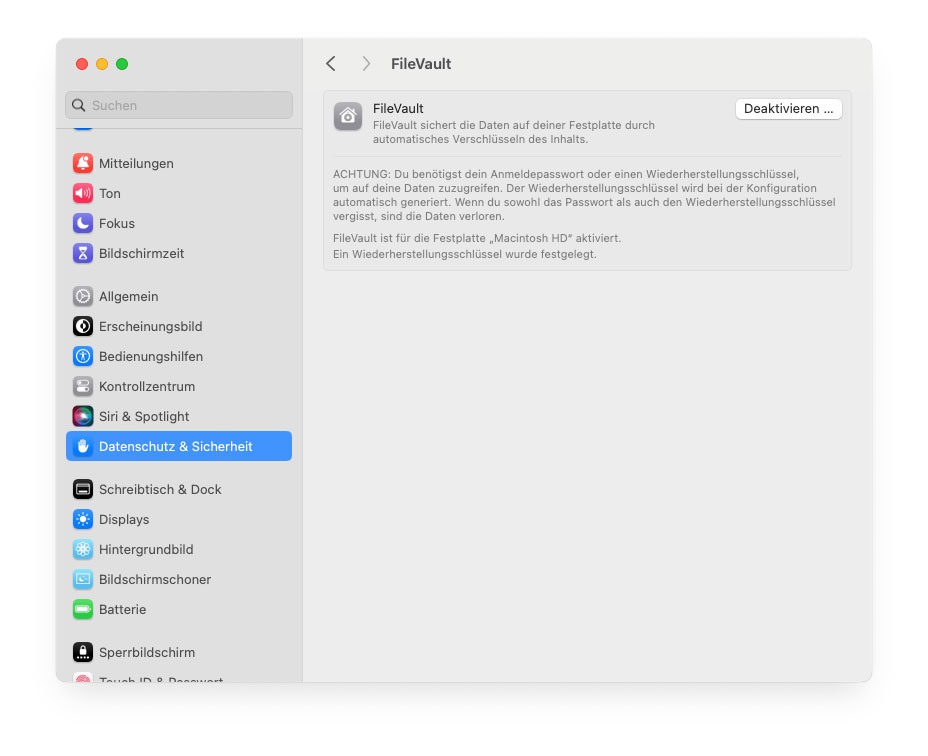Go back with the left chevron
The width and height of the screenshot is (928, 756).
(331, 63)
